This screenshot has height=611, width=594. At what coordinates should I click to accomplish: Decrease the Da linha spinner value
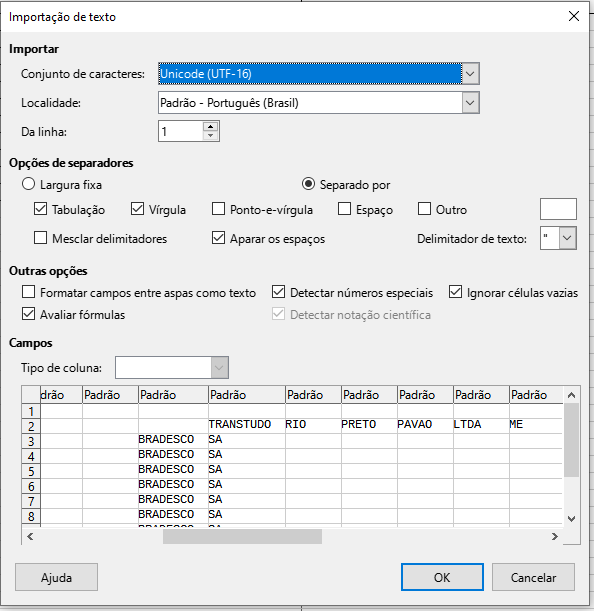210,136
